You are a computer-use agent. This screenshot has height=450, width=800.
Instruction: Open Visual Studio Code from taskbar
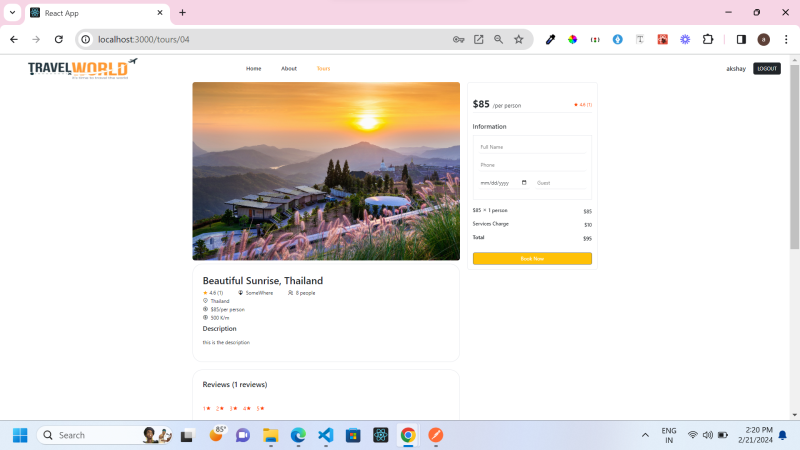[x=326, y=435]
